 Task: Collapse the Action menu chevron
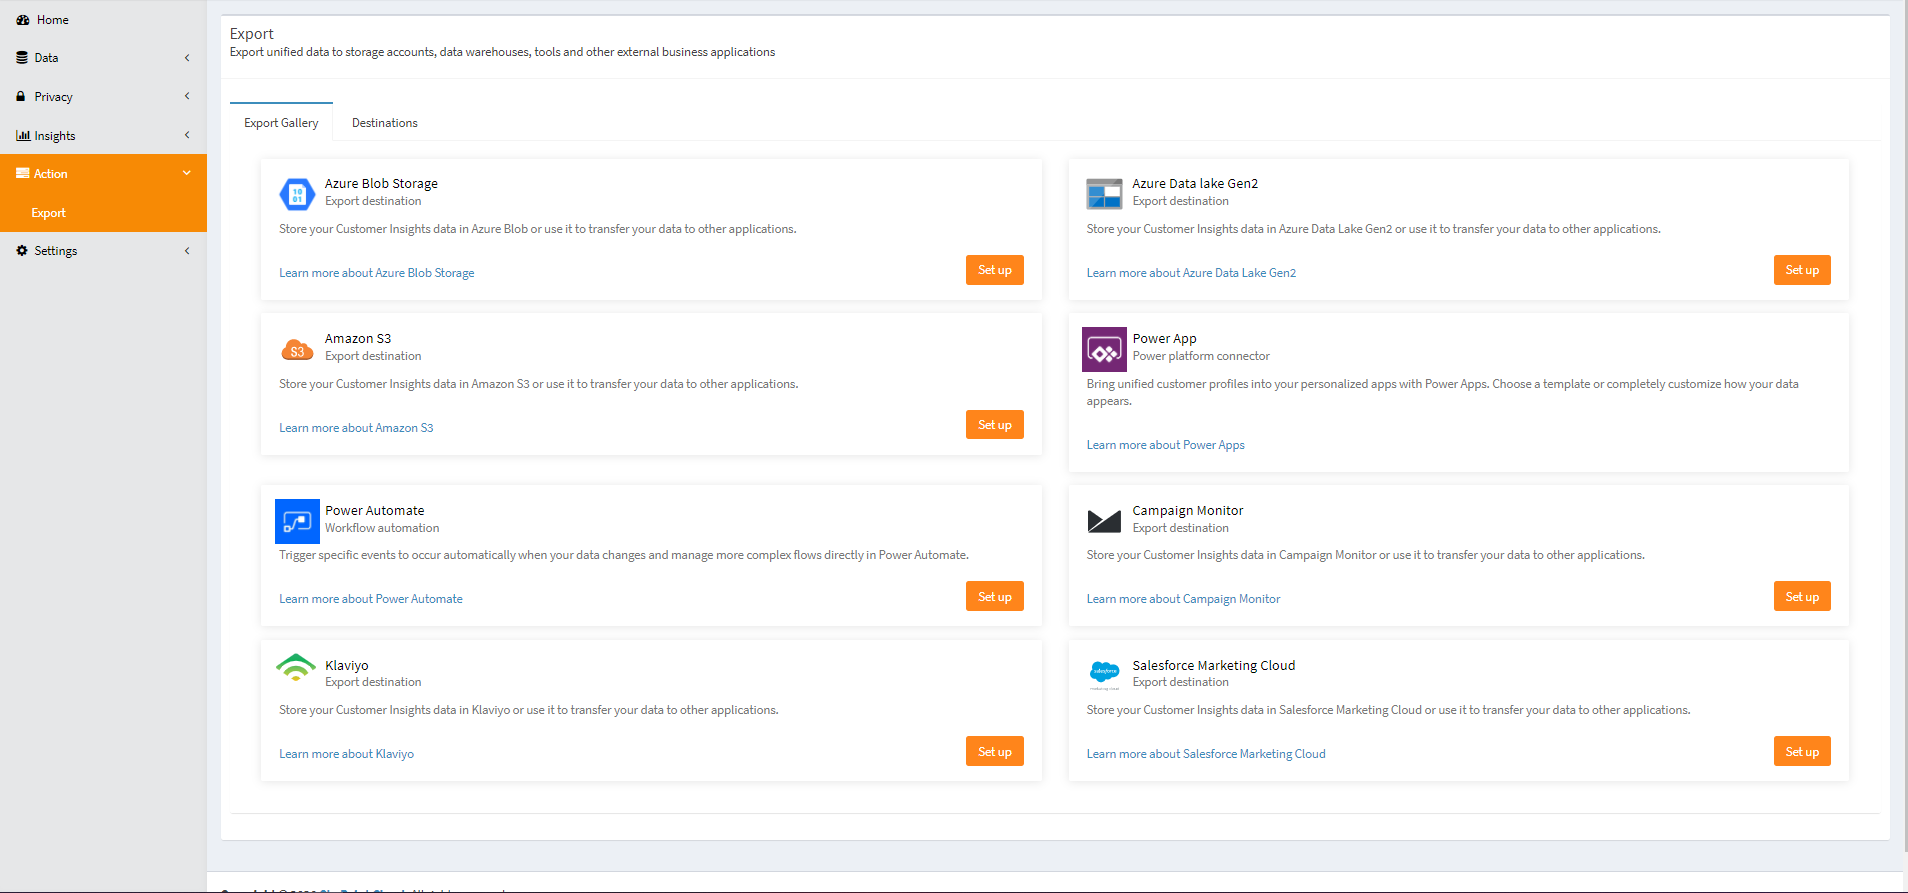pyautogui.click(x=187, y=173)
